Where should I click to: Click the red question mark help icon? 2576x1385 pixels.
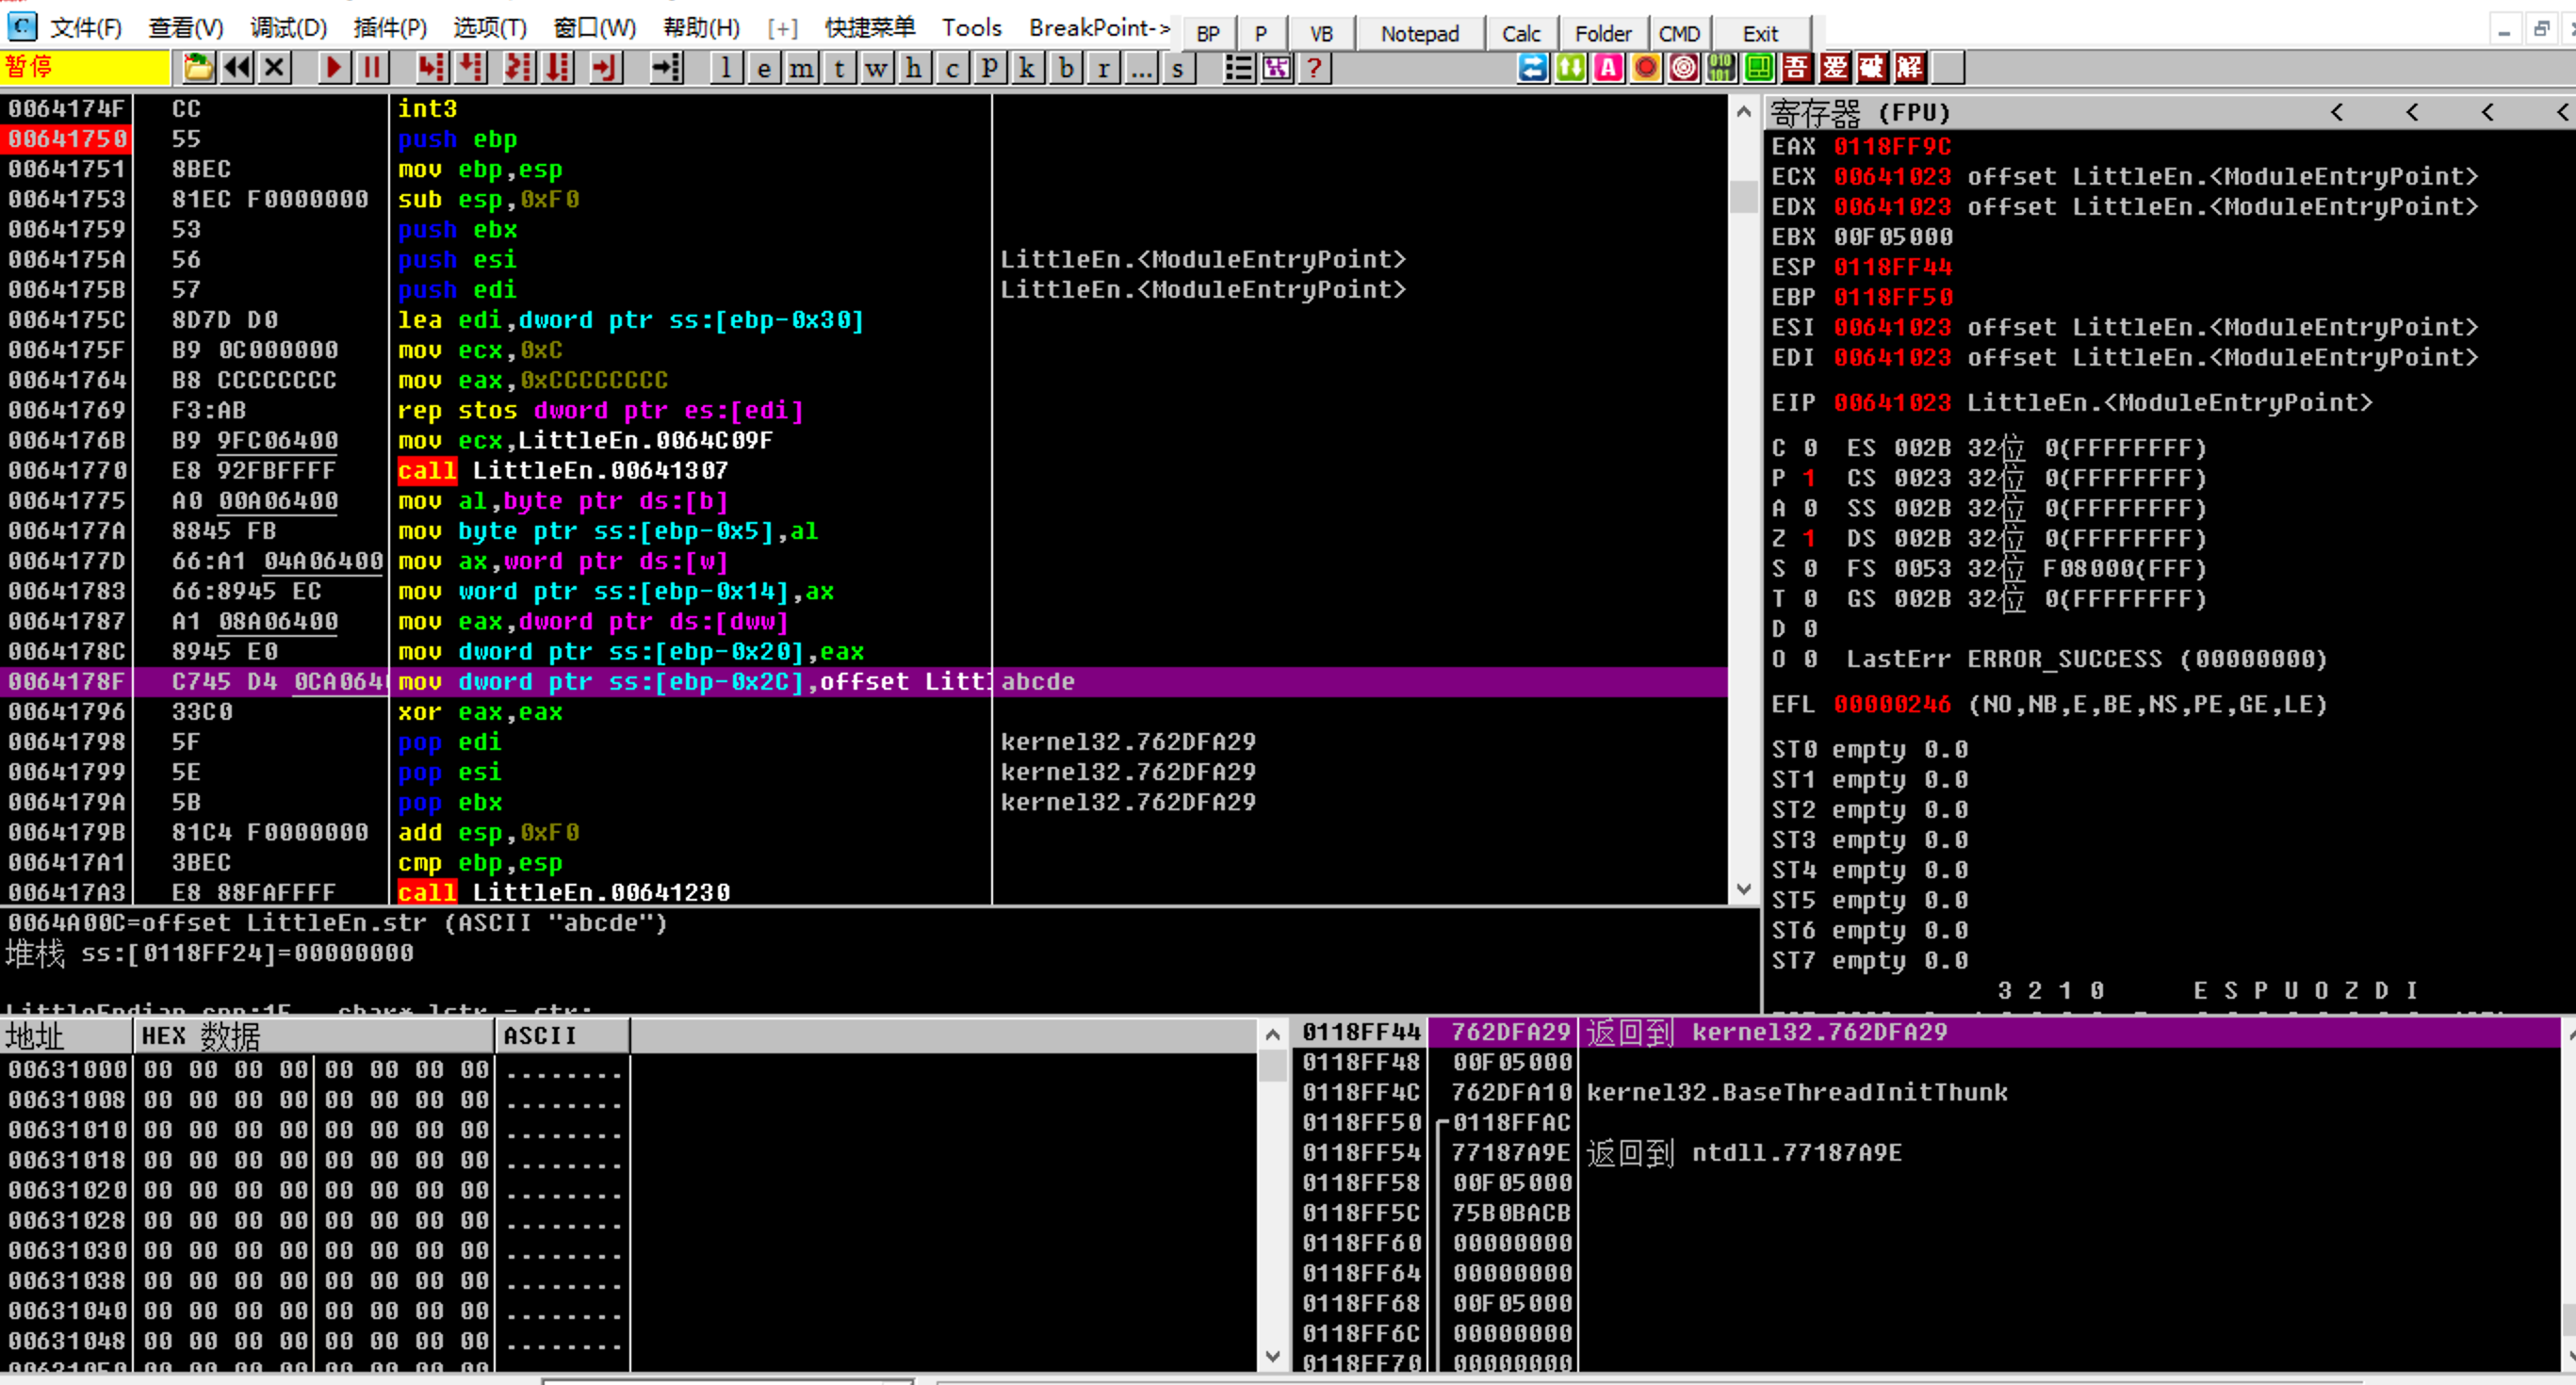[x=1315, y=68]
